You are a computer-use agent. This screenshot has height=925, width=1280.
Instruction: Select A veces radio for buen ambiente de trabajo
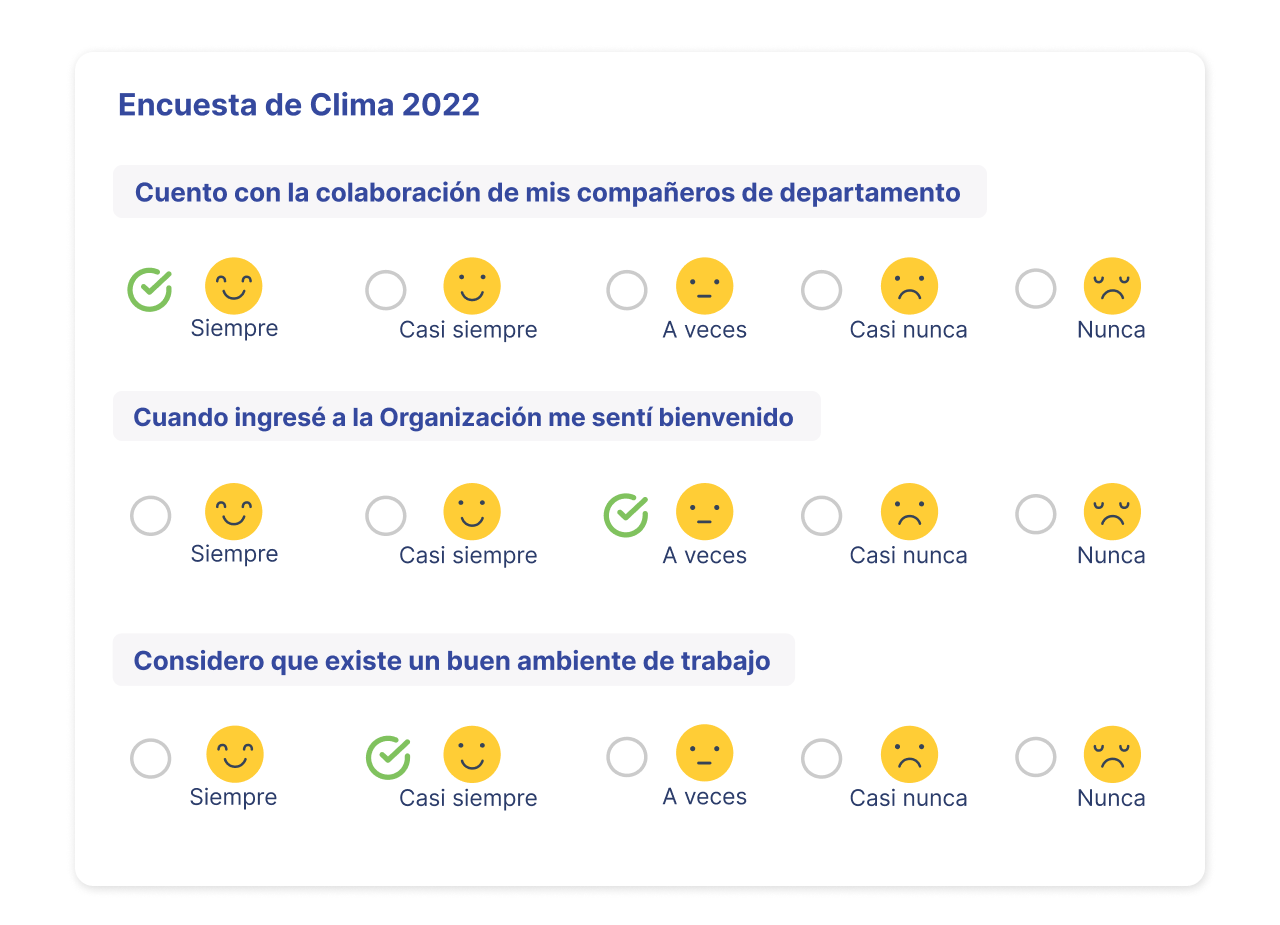627,757
